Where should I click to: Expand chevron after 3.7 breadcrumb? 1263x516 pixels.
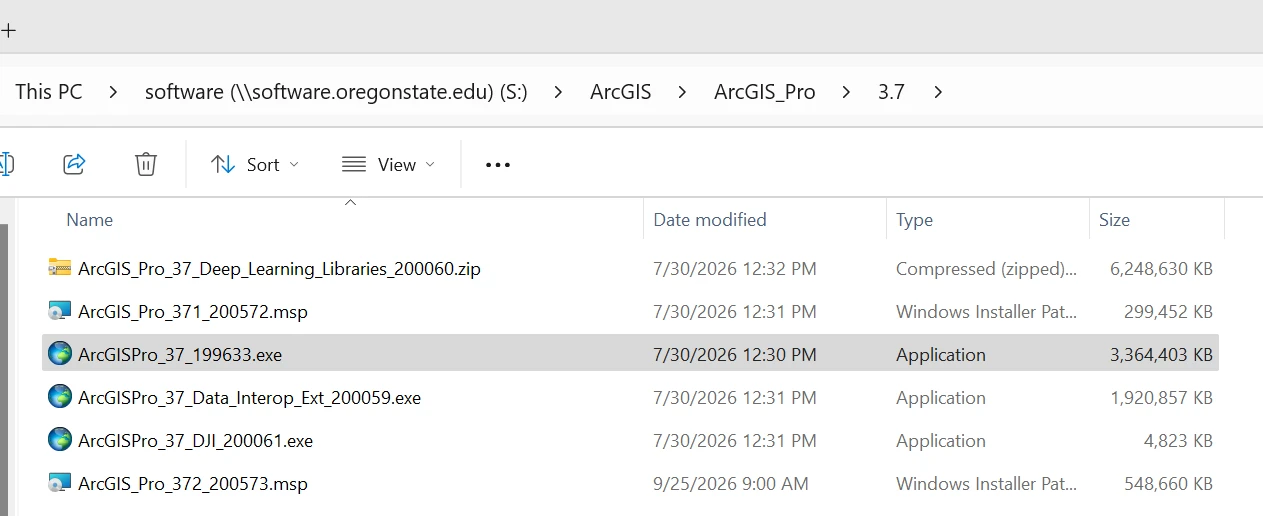click(937, 92)
